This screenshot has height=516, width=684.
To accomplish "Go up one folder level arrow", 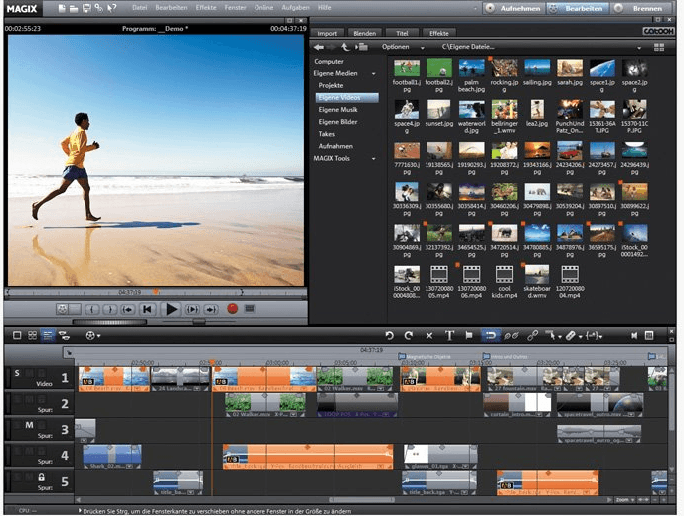I will coord(345,47).
